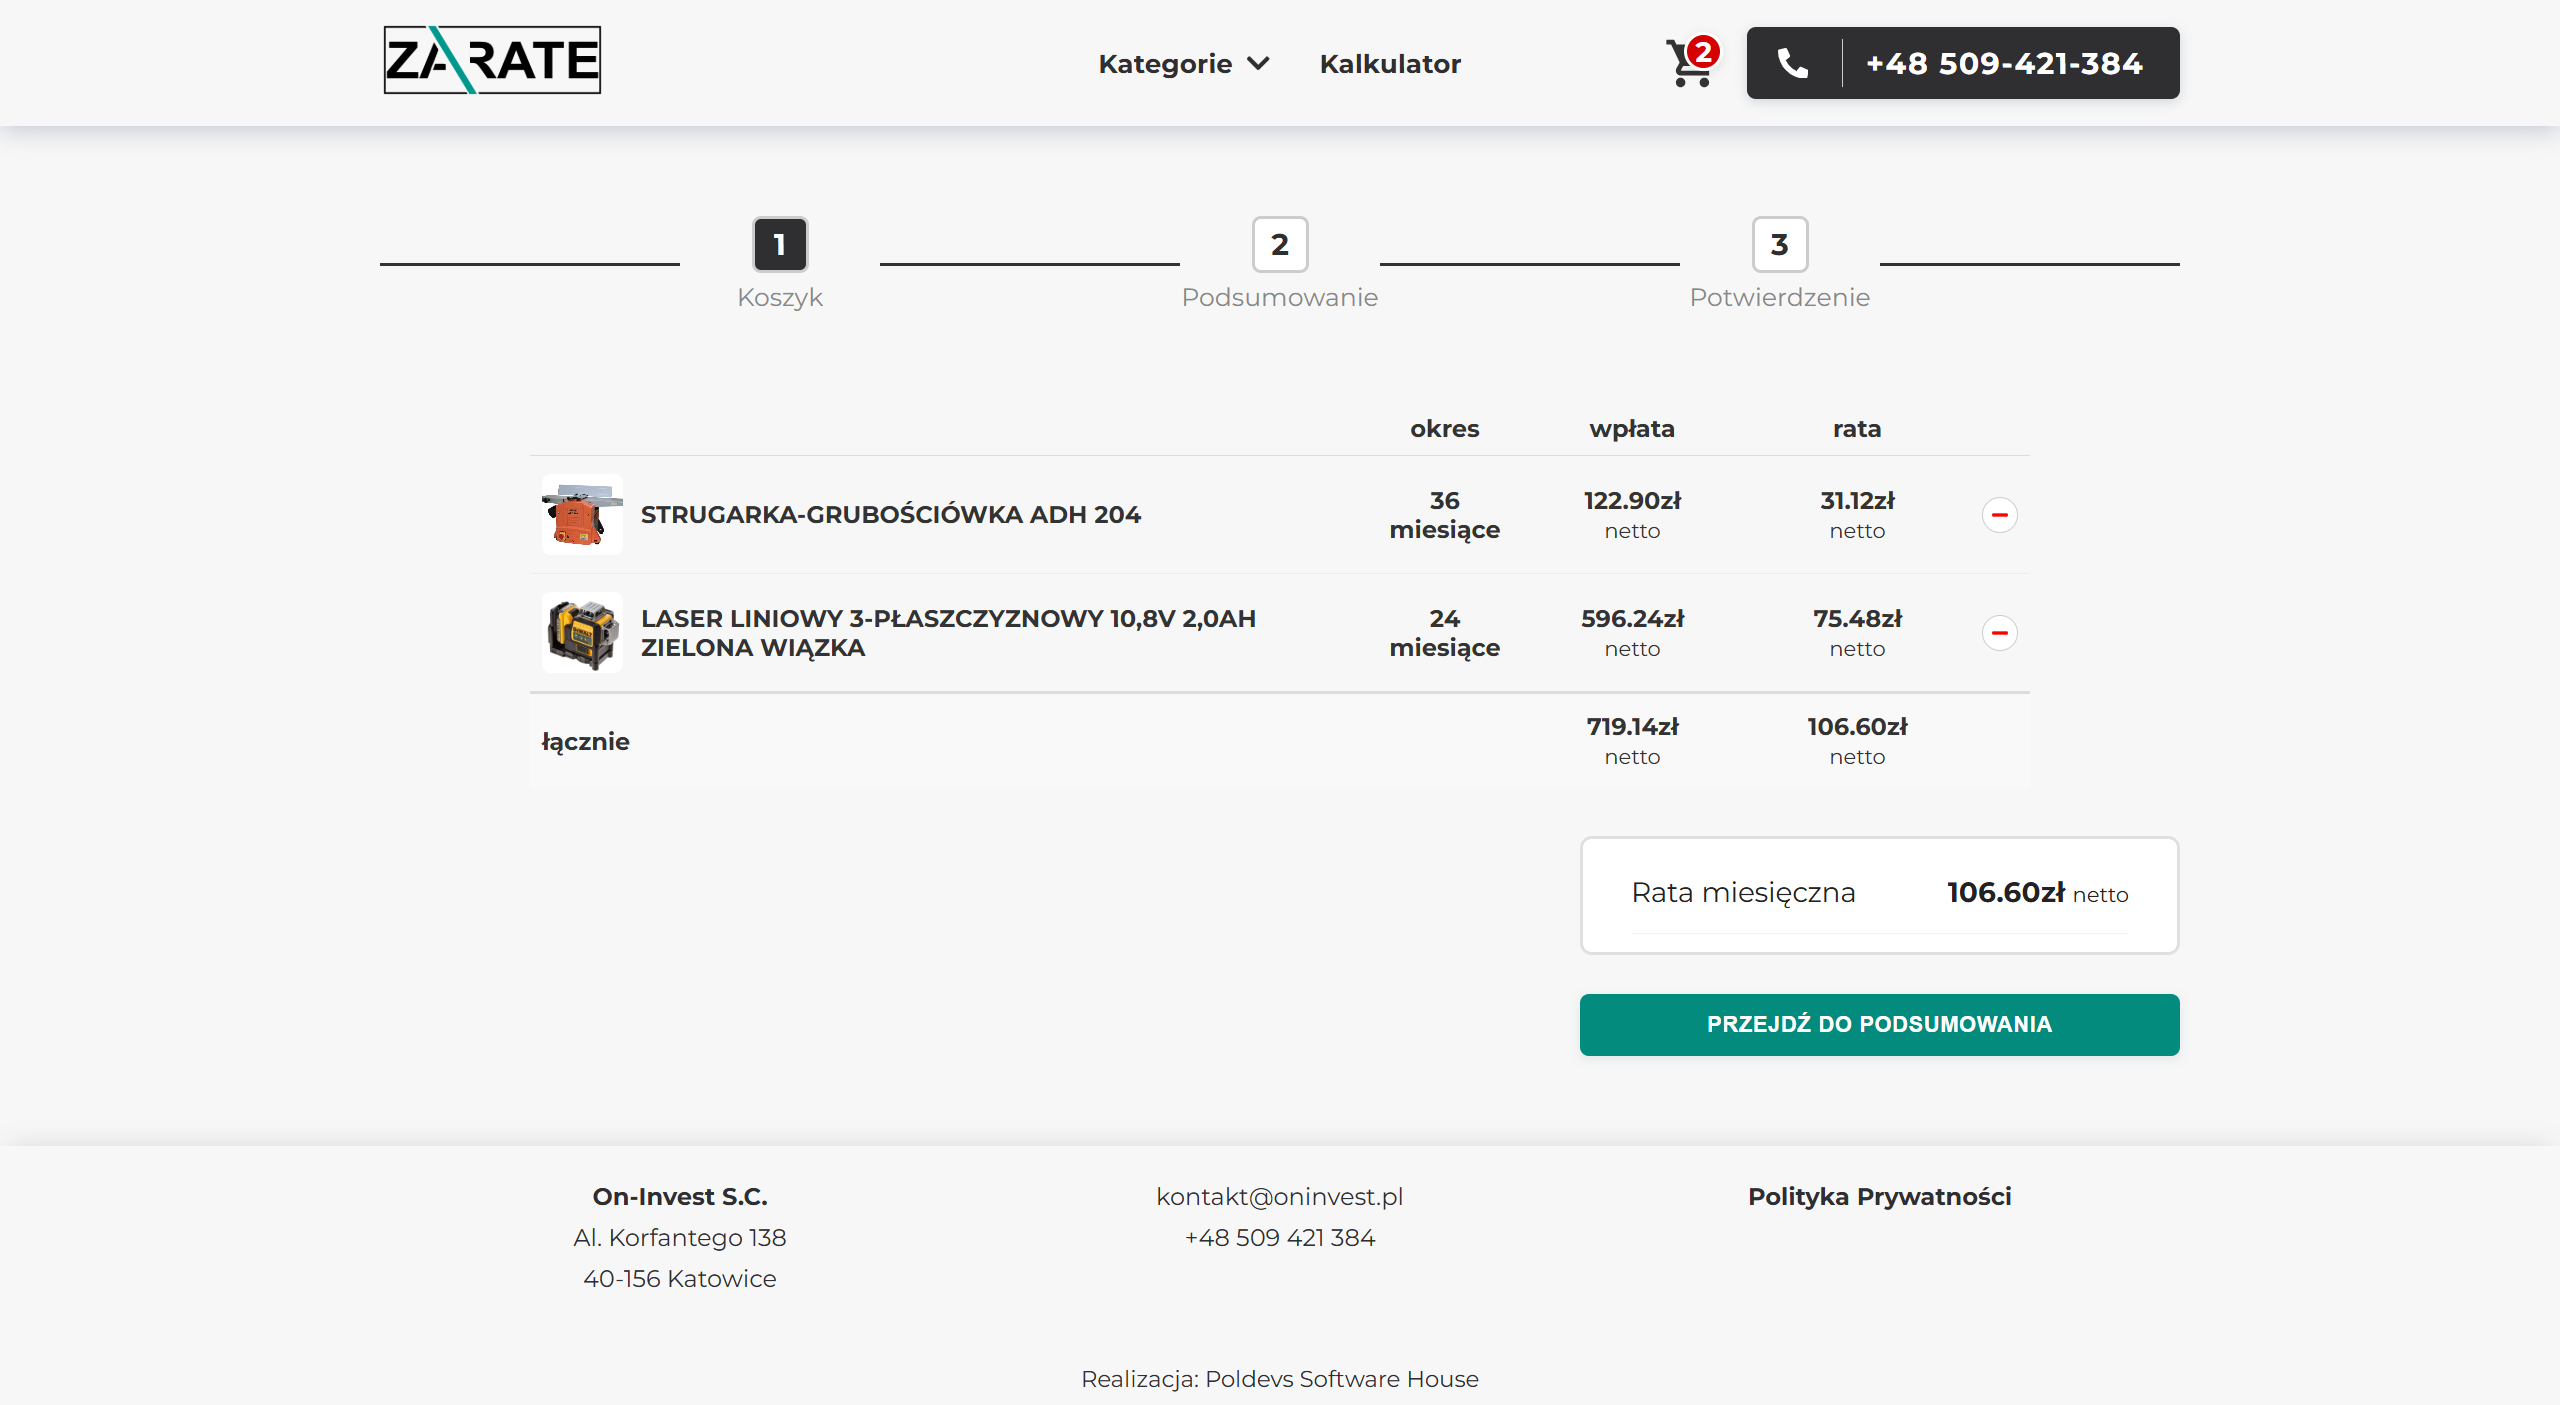This screenshot has height=1405, width=2560.
Task: Click kontakt@oninvest.pl email link
Action: pyautogui.click(x=1280, y=1196)
